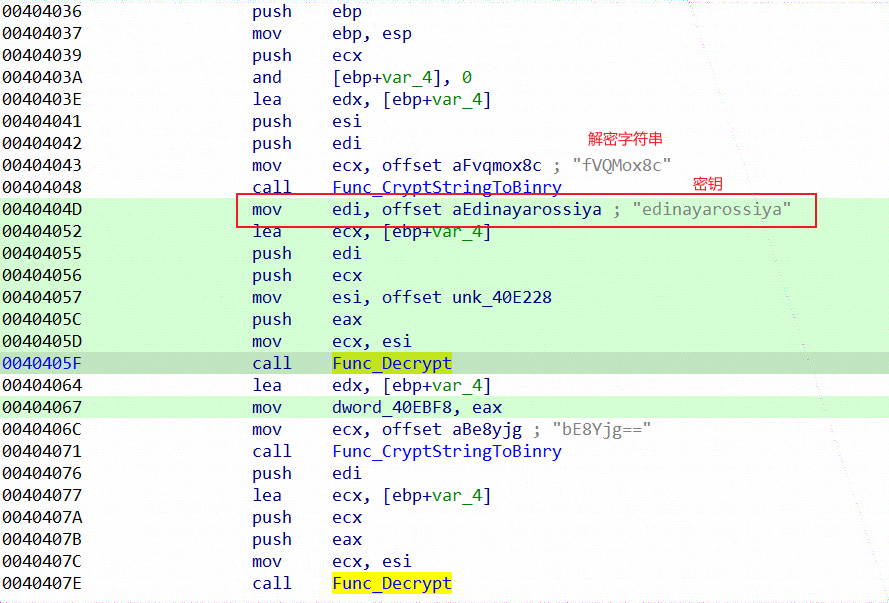Click push eax at address 0040405C
The width and height of the screenshot is (889, 603).
click(x=307, y=320)
